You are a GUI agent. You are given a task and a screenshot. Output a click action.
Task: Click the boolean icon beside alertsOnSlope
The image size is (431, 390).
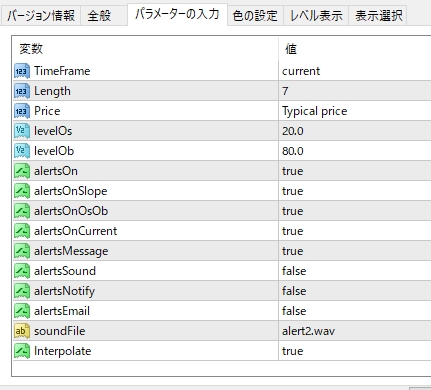pyautogui.click(x=22, y=191)
